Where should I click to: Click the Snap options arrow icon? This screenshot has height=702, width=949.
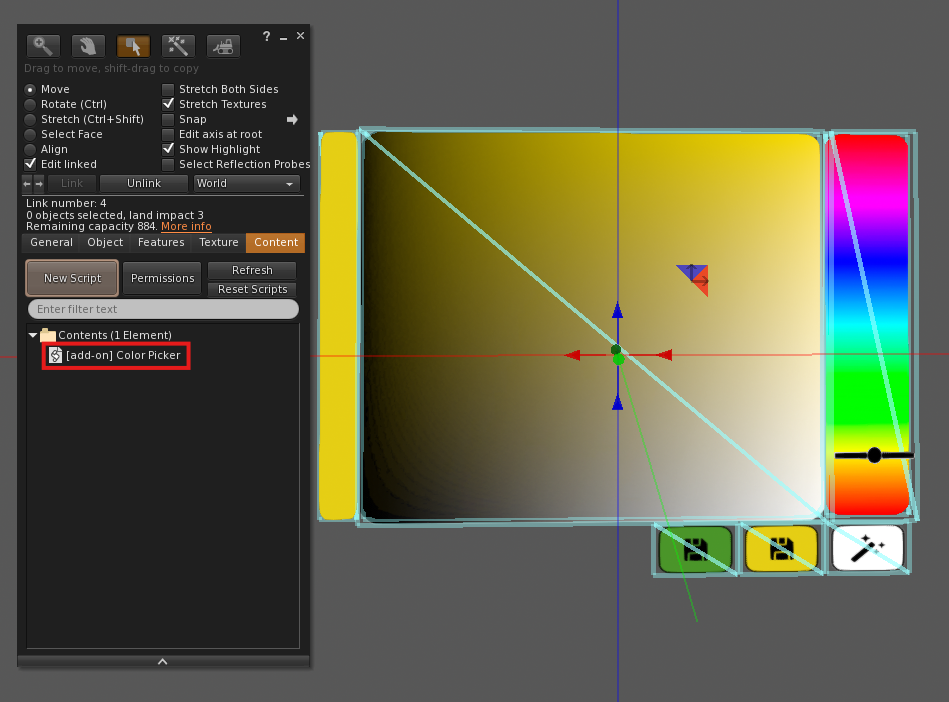pyautogui.click(x=292, y=119)
